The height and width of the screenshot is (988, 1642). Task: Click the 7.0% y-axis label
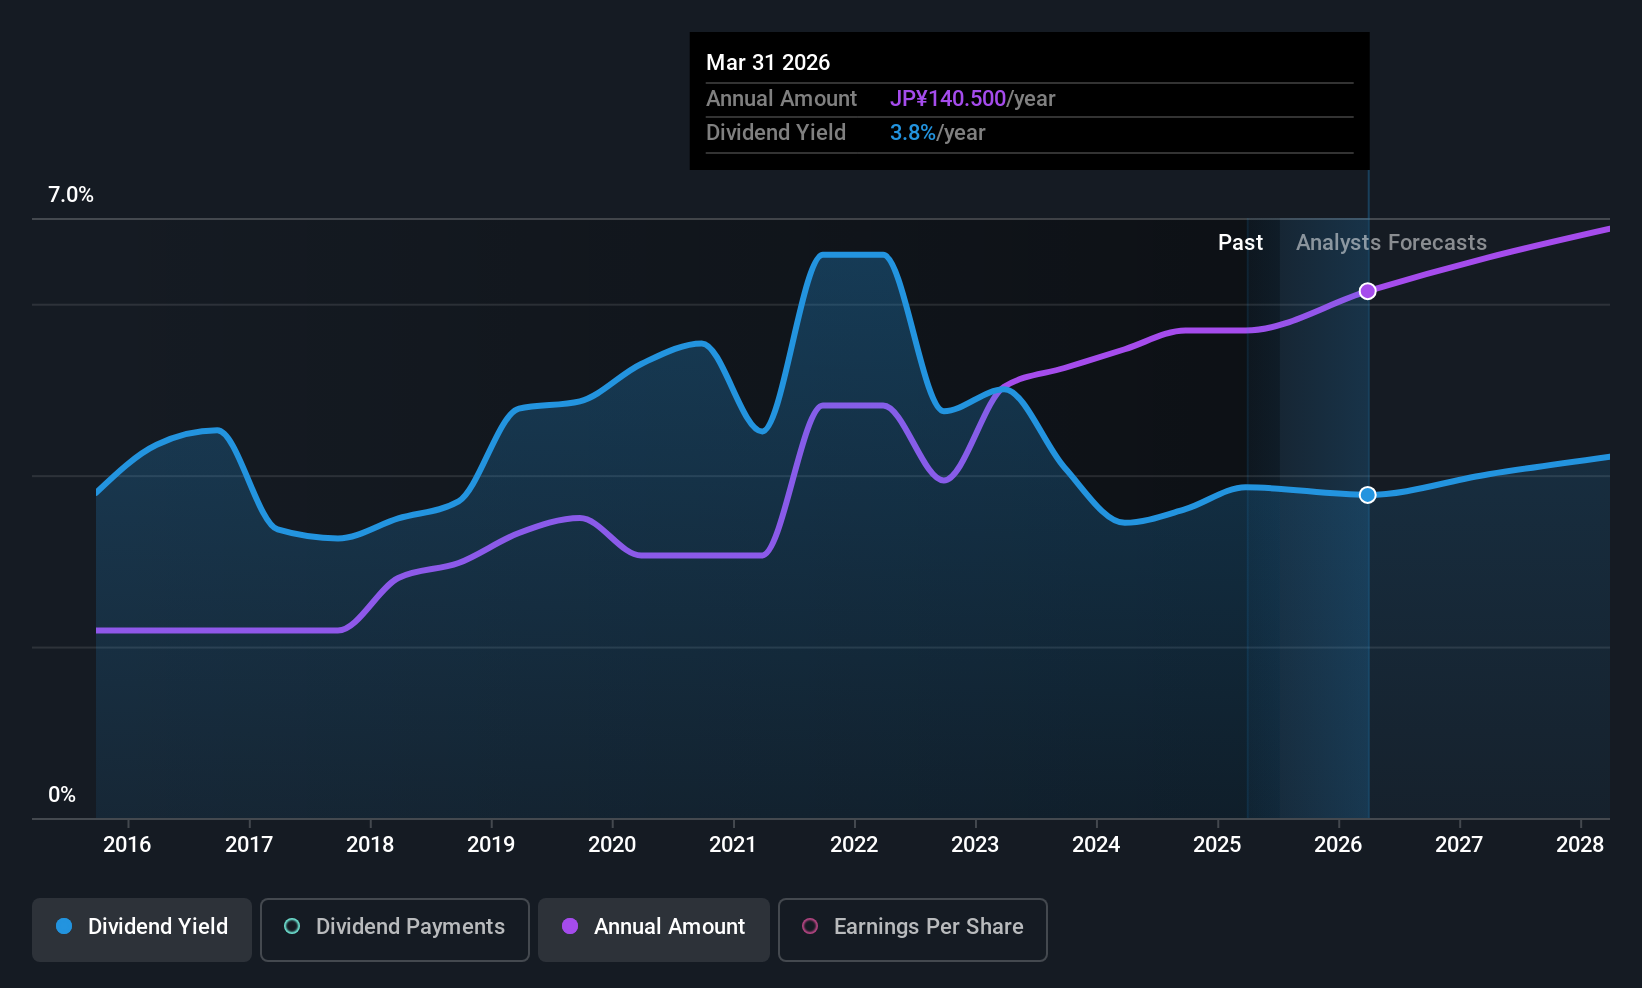[71, 195]
